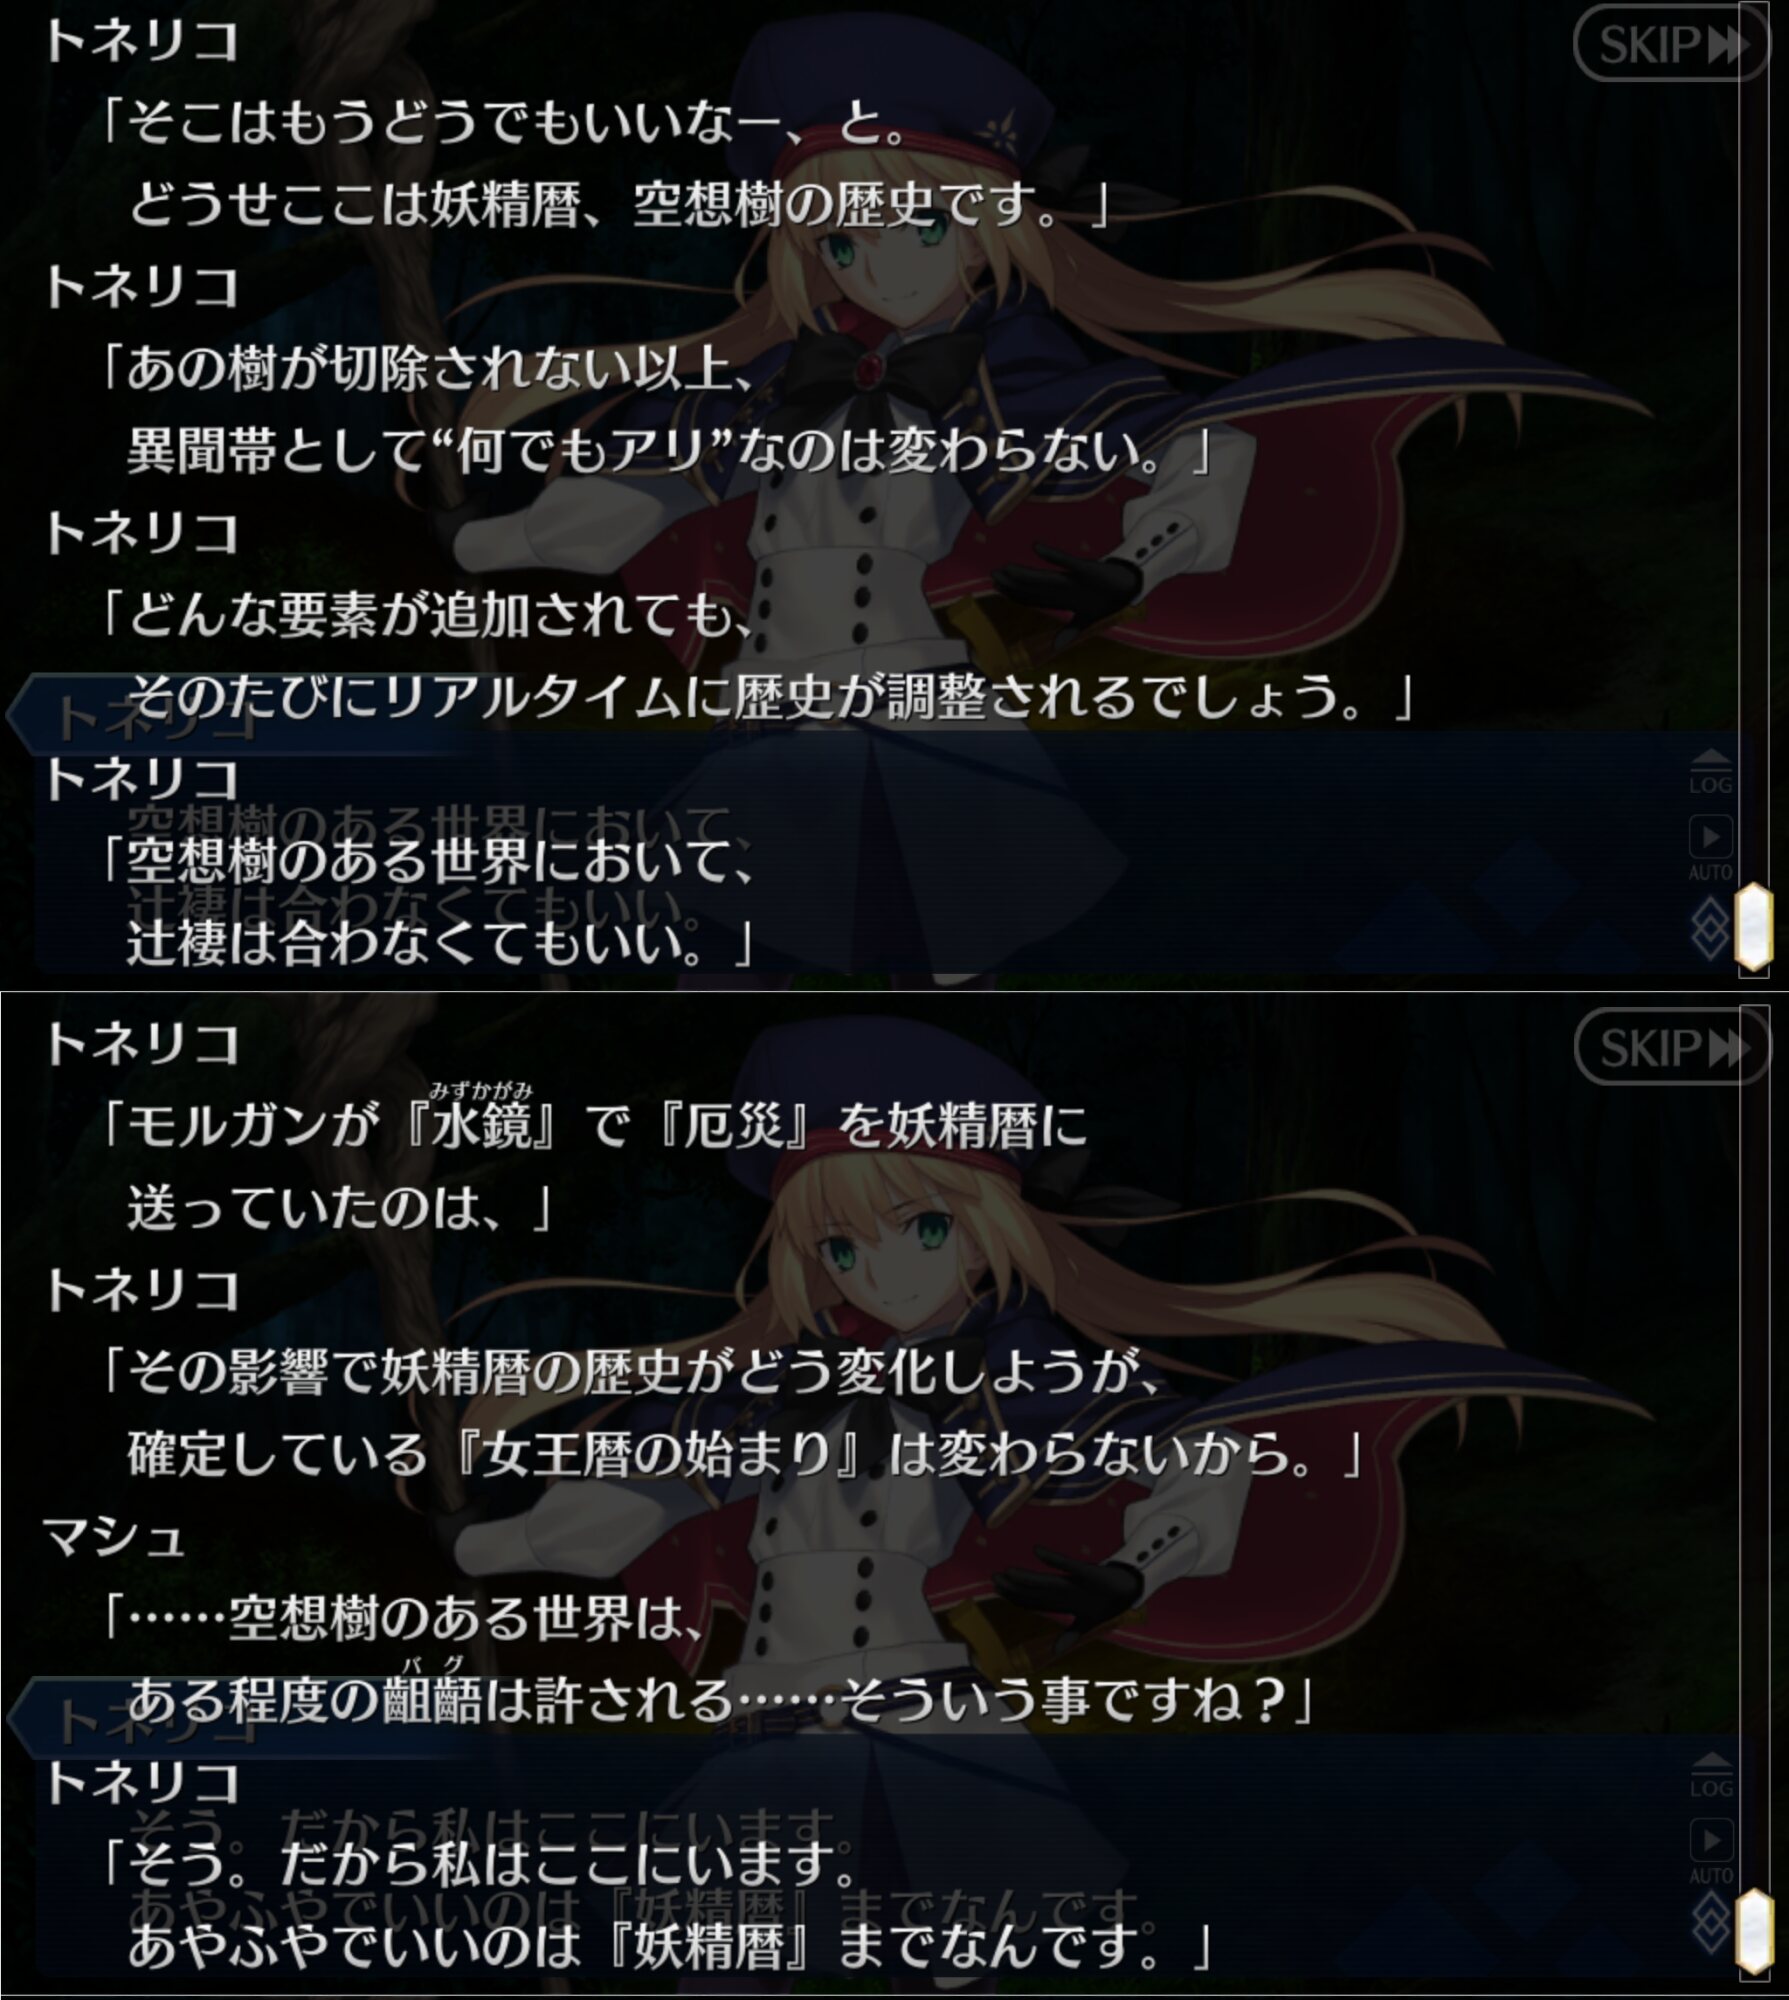Open the LOG icon in upper screenshot
Image resolution: width=1789 pixels, height=2000 pixels.
pyautogui.click(x=1710, y=772)
